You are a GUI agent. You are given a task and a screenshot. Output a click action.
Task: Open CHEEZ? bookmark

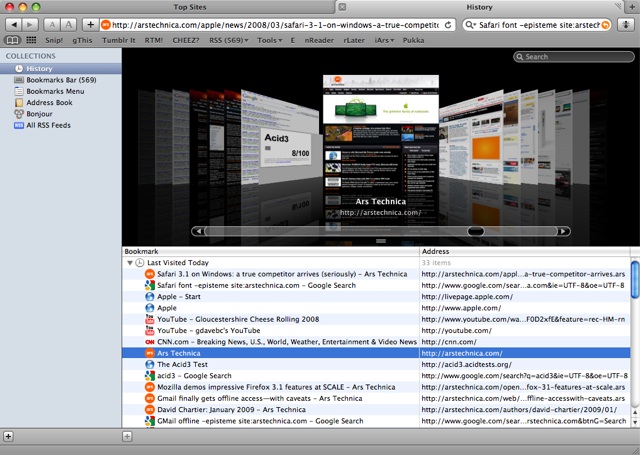tap(186, 40)
